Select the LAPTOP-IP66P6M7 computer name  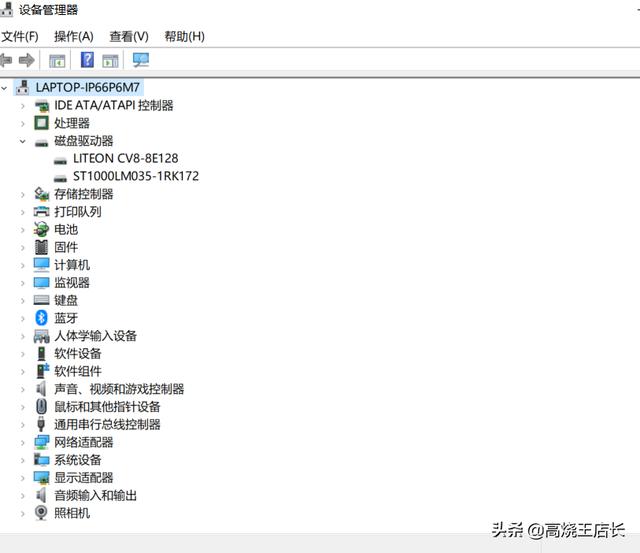88,87
